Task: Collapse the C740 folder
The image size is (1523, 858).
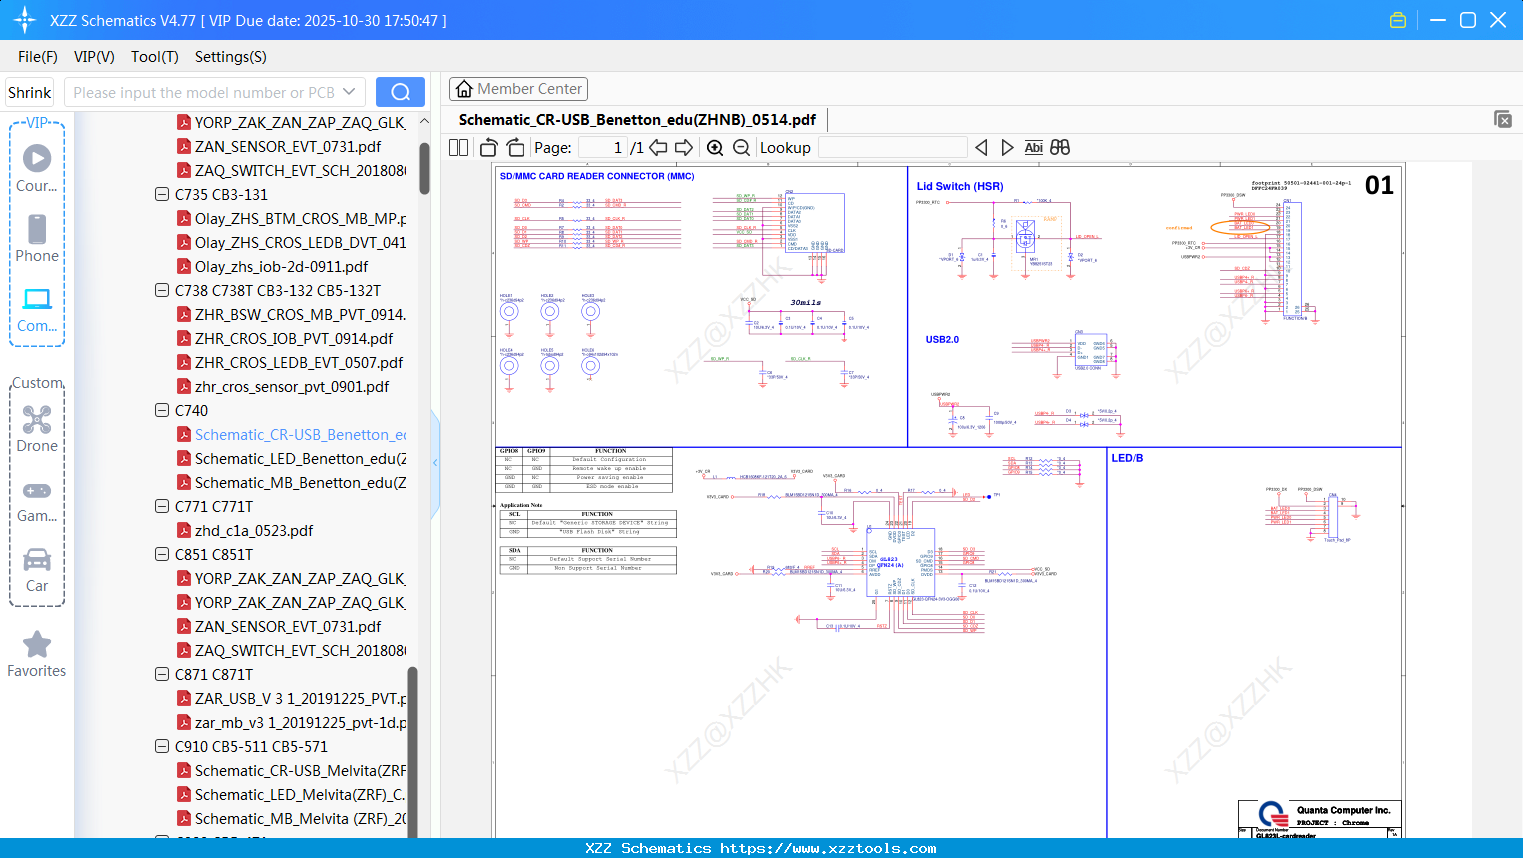Action: point(162,410)
